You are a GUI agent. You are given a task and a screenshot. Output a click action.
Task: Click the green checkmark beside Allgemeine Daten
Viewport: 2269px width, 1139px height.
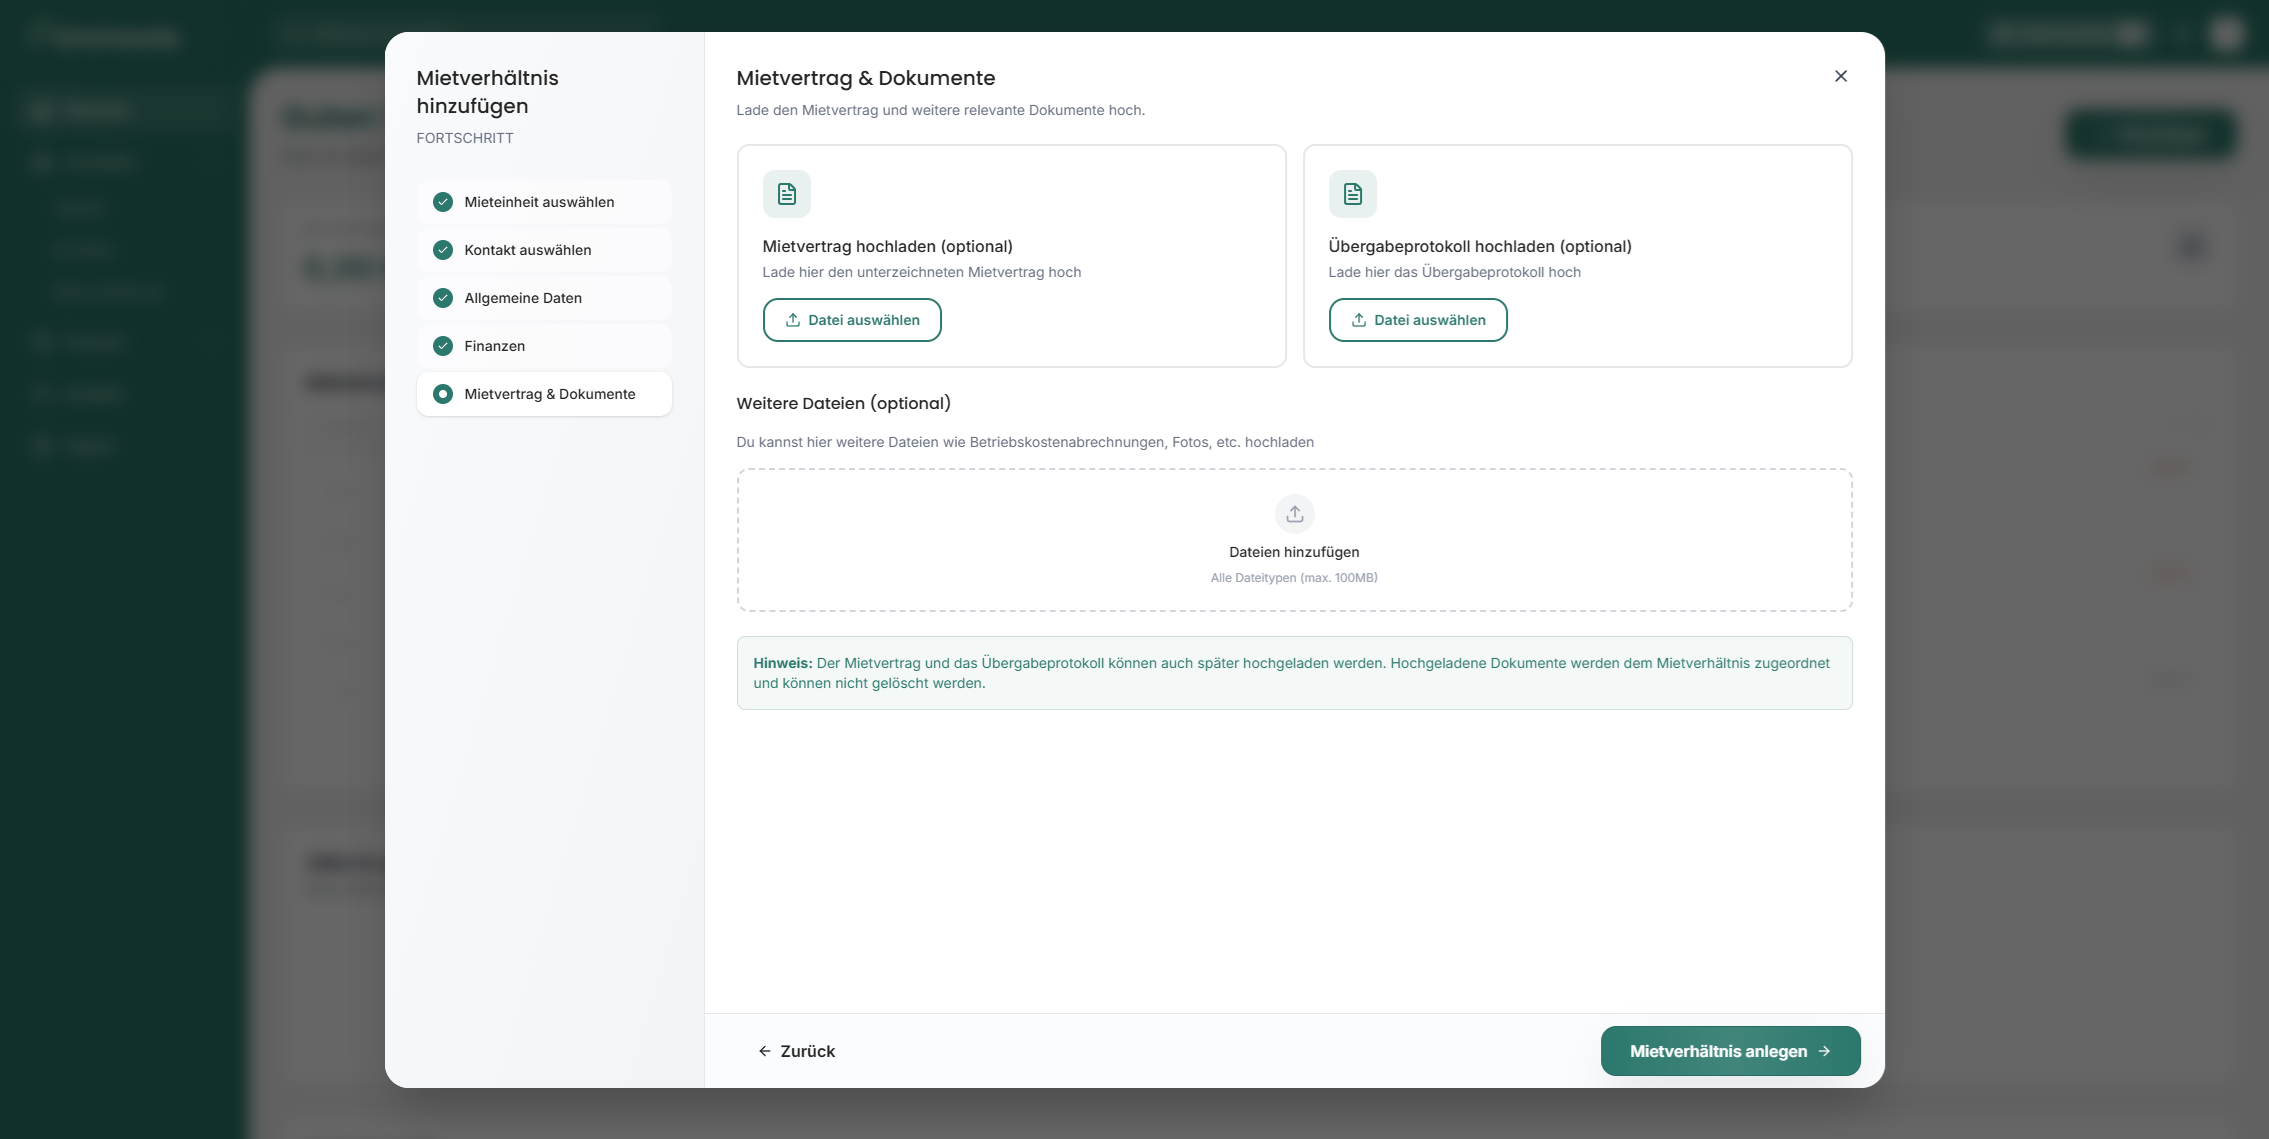click(443, 298)
